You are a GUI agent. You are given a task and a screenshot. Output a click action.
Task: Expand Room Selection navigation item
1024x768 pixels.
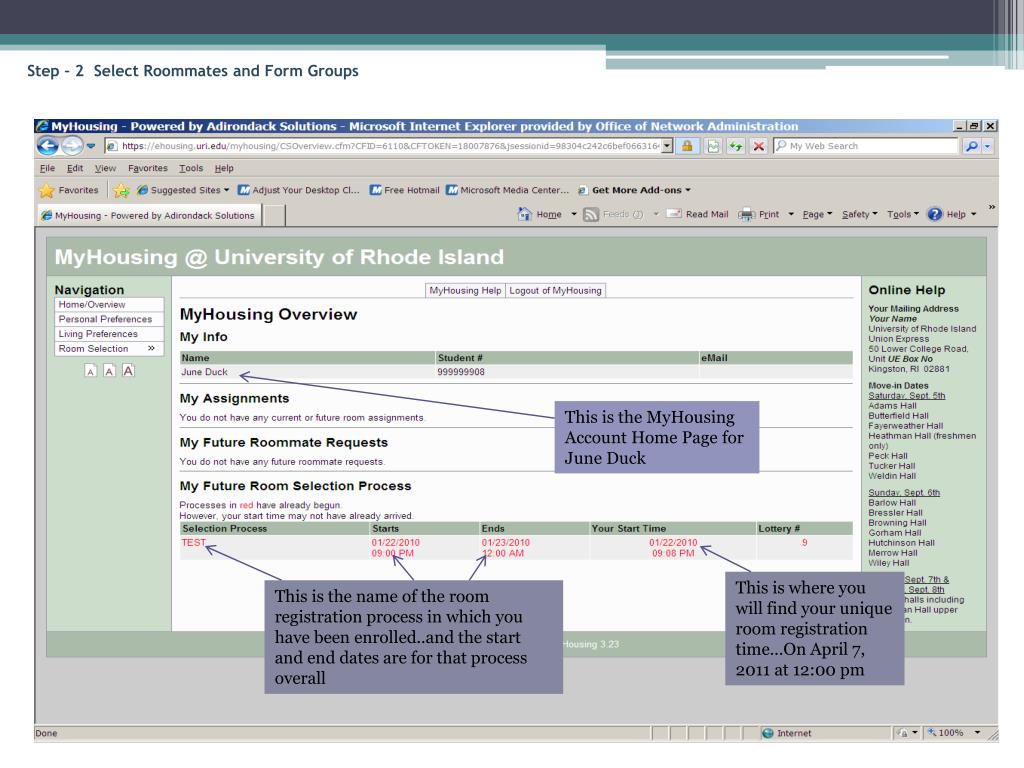(108, 349)
